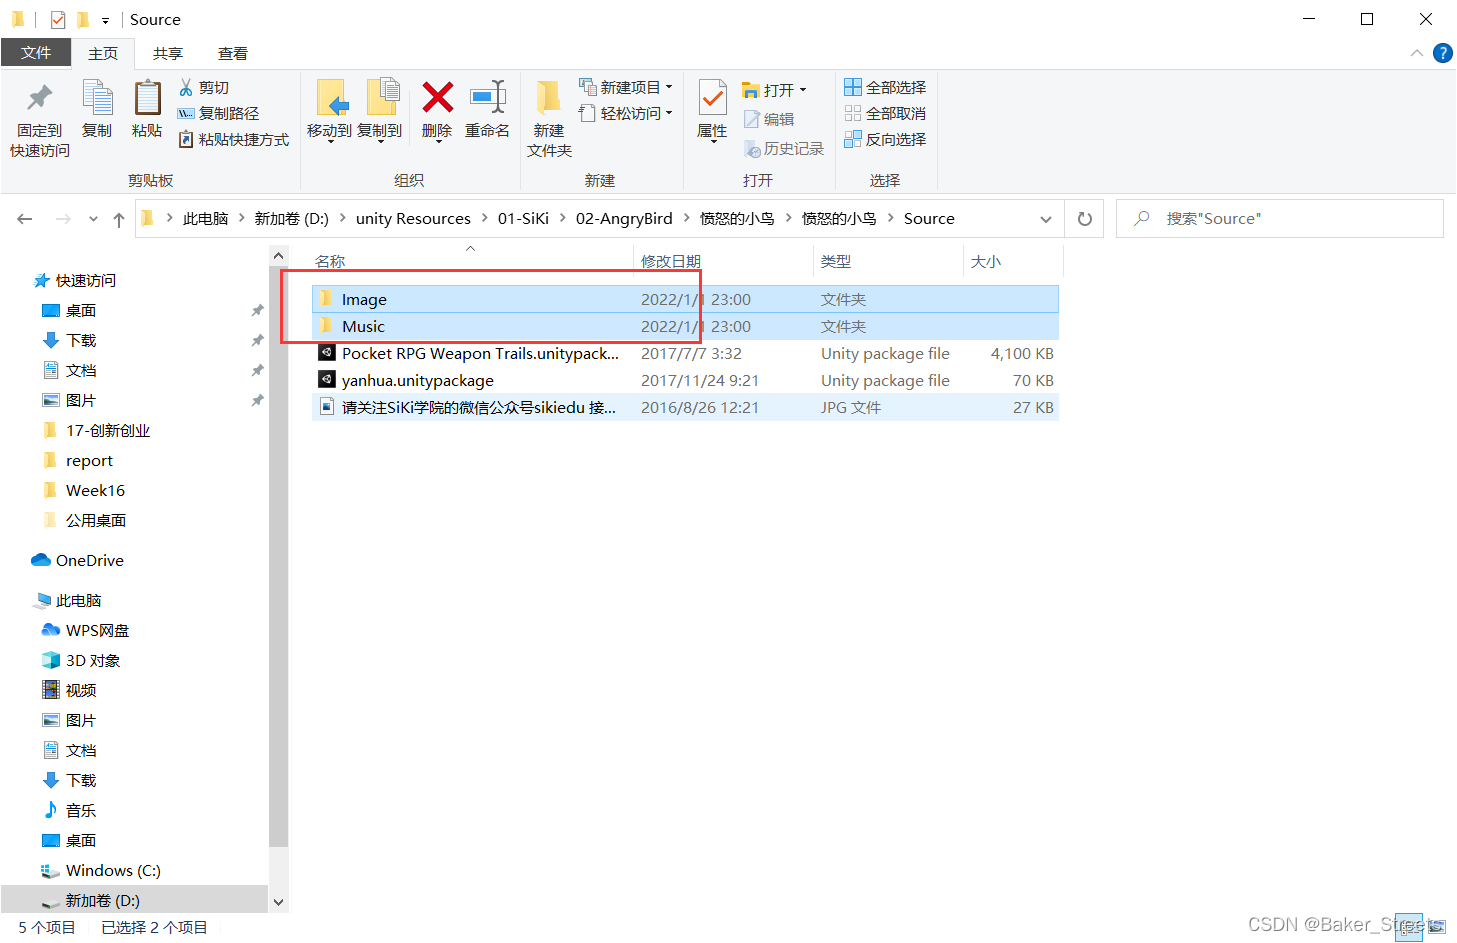Invert the current selection

pyautogui.click(x=885, y=140)
